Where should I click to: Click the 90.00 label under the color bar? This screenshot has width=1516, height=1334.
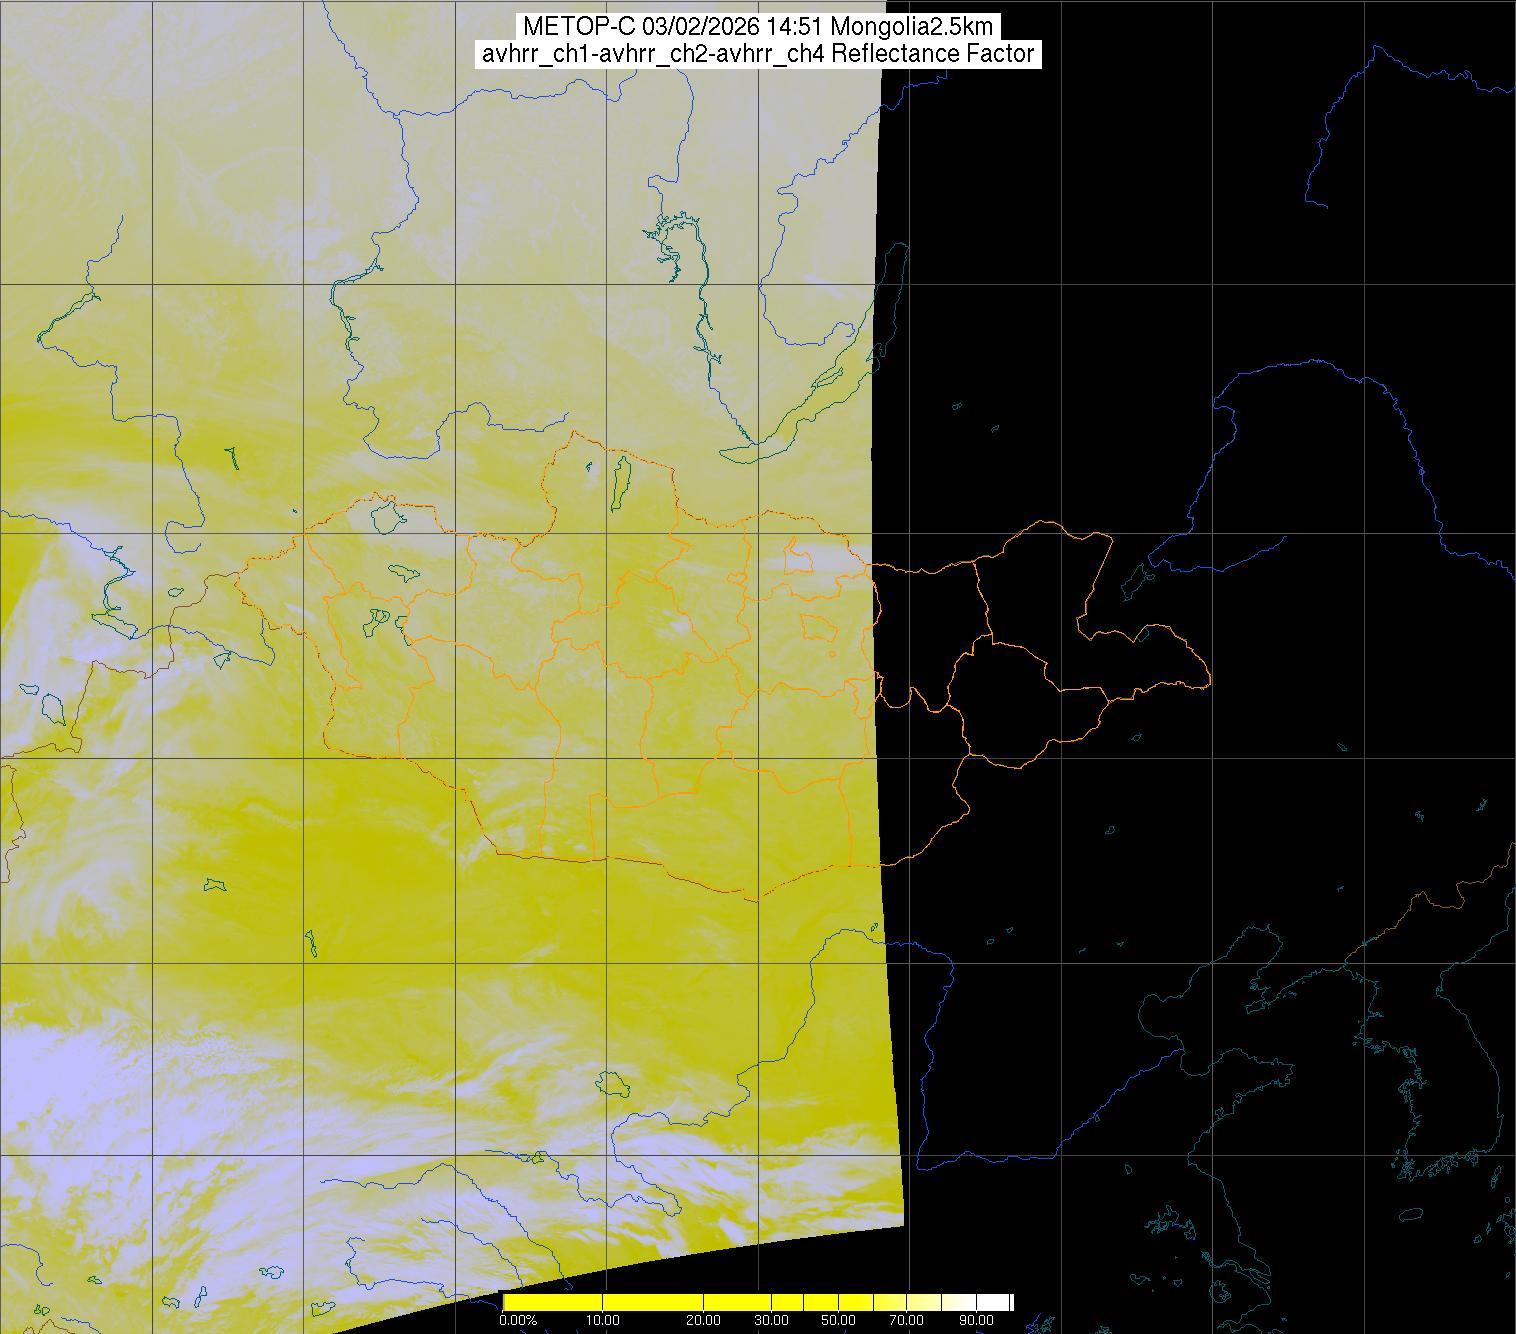[977, 1321]
